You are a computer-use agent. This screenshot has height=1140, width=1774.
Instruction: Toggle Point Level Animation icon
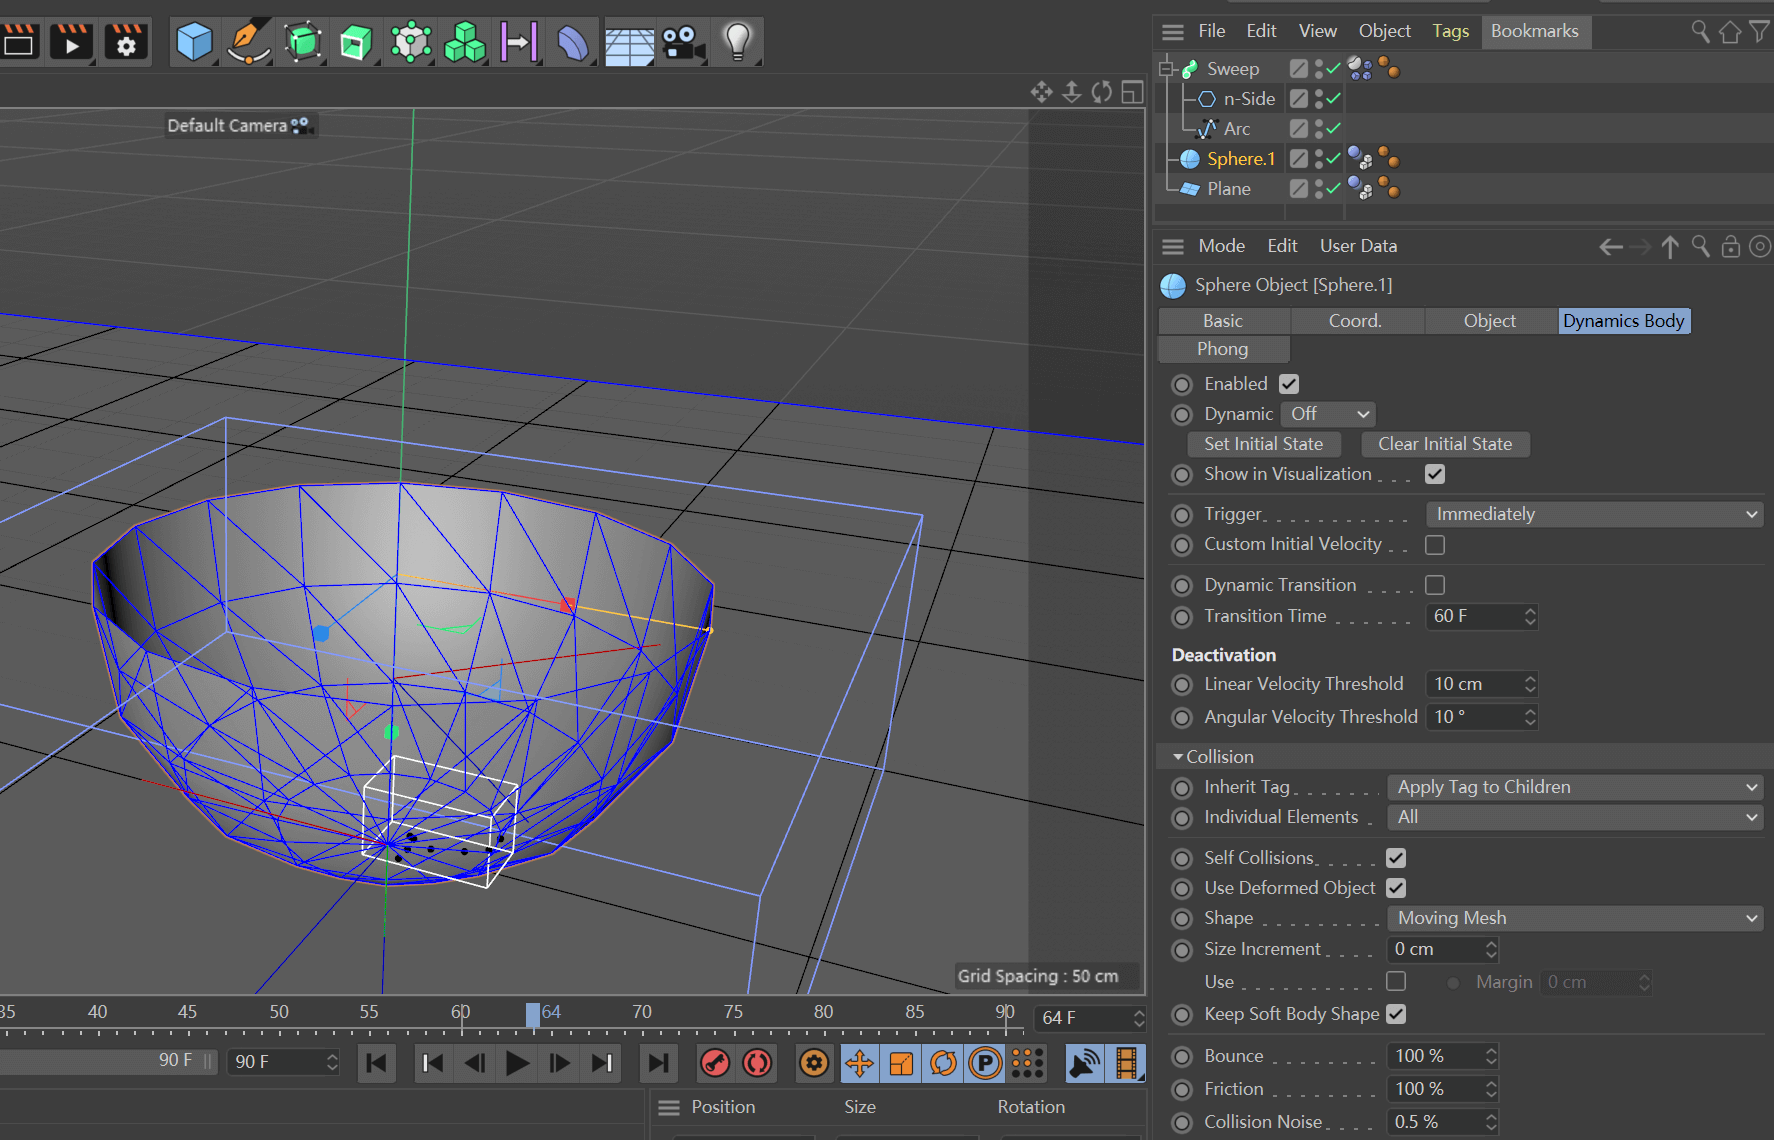[1027, 1063]
